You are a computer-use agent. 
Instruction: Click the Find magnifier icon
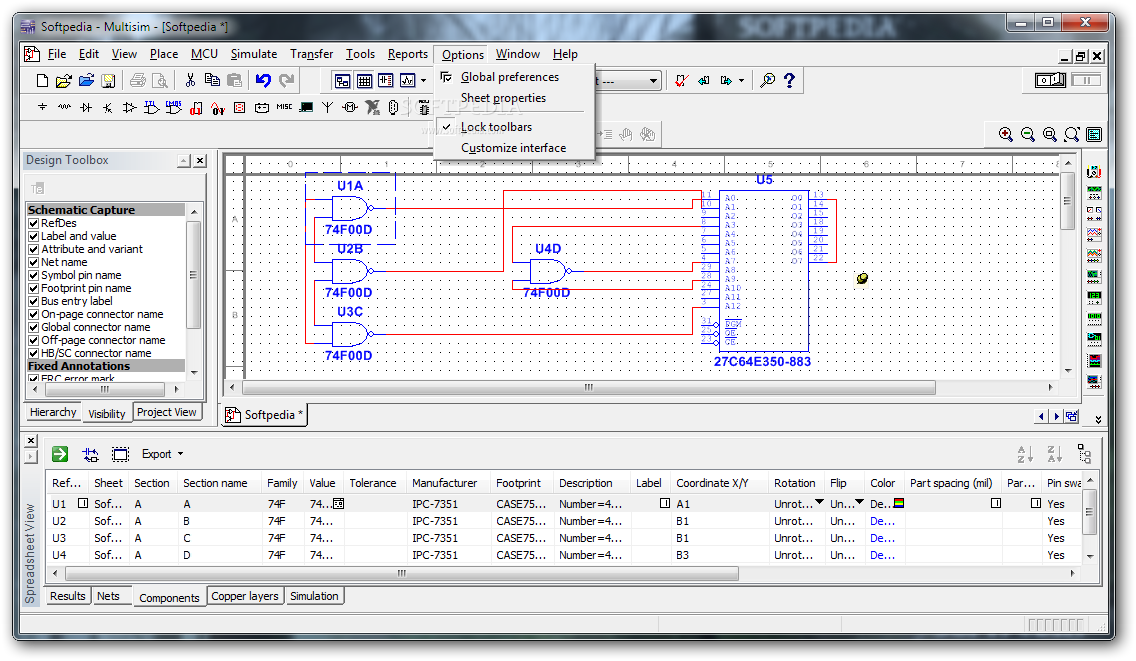[x=767, y=80]
